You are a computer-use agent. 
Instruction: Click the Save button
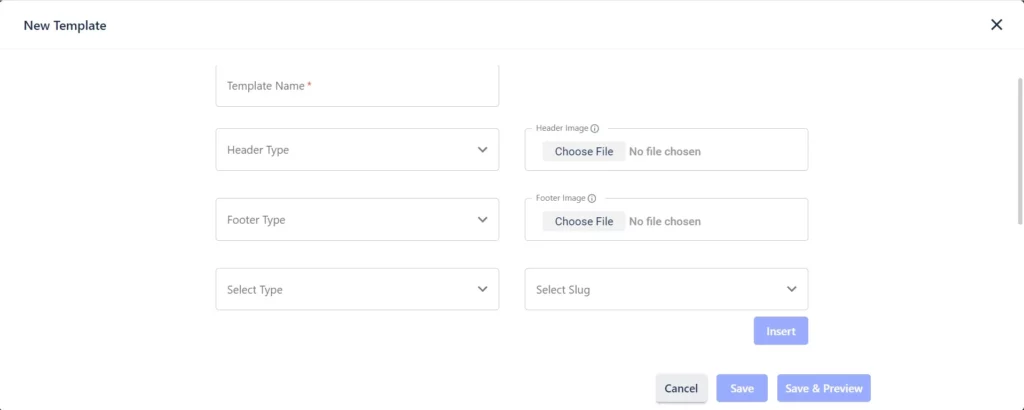click(x=742, y=388)
